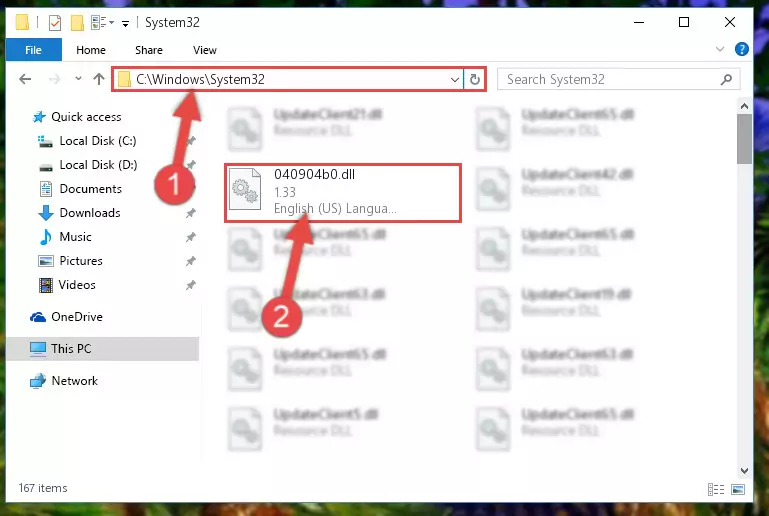Click the Properties checkmark icon in title bar
The image size is (769, 516).
click(55, 23)
